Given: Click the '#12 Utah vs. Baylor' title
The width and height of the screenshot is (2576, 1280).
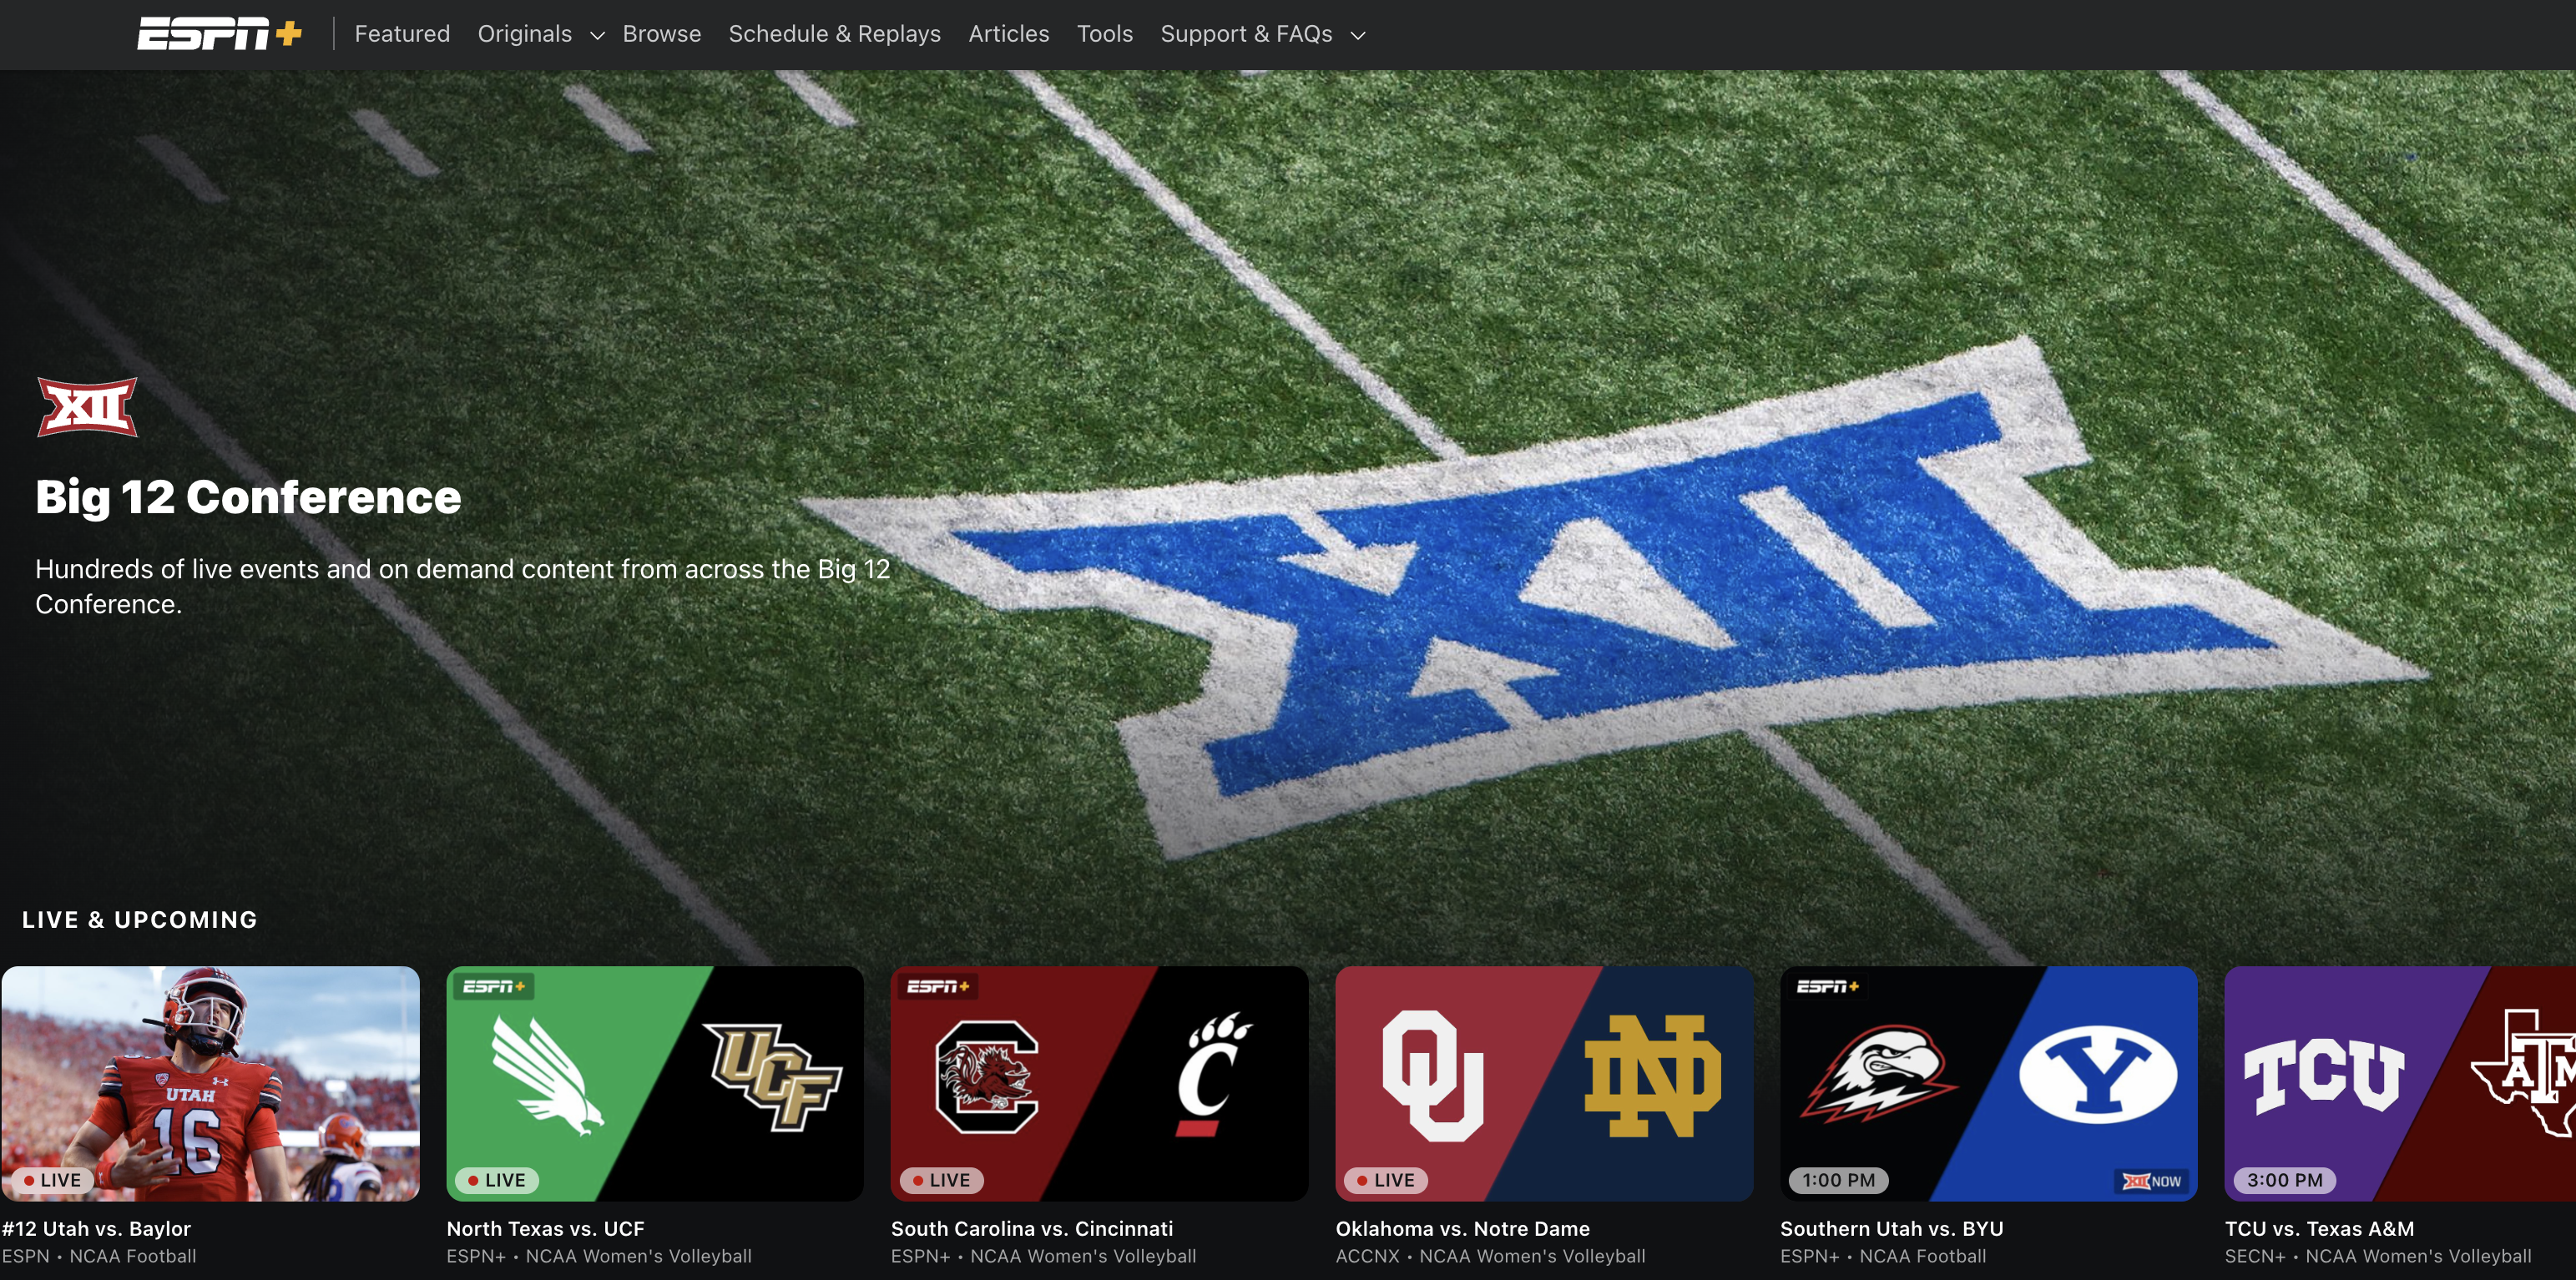Looking at the screenshot, I should [x=96, y=1228].
